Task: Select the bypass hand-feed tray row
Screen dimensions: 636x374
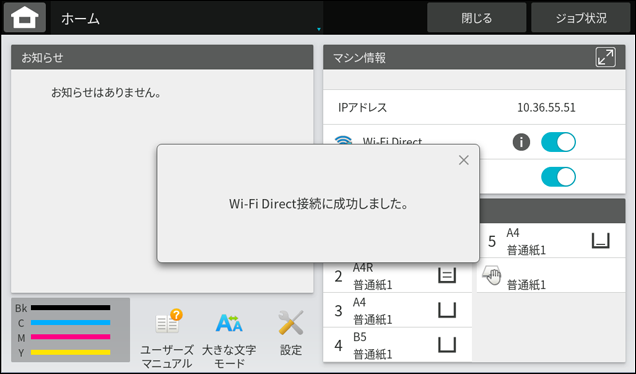Action: click(x=551, y=276)
